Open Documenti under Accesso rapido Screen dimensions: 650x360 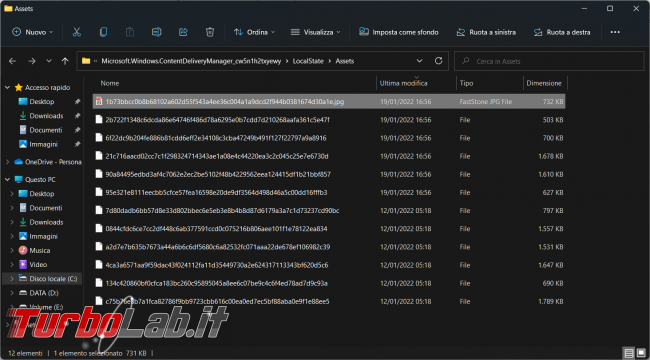tap(46, 130)
